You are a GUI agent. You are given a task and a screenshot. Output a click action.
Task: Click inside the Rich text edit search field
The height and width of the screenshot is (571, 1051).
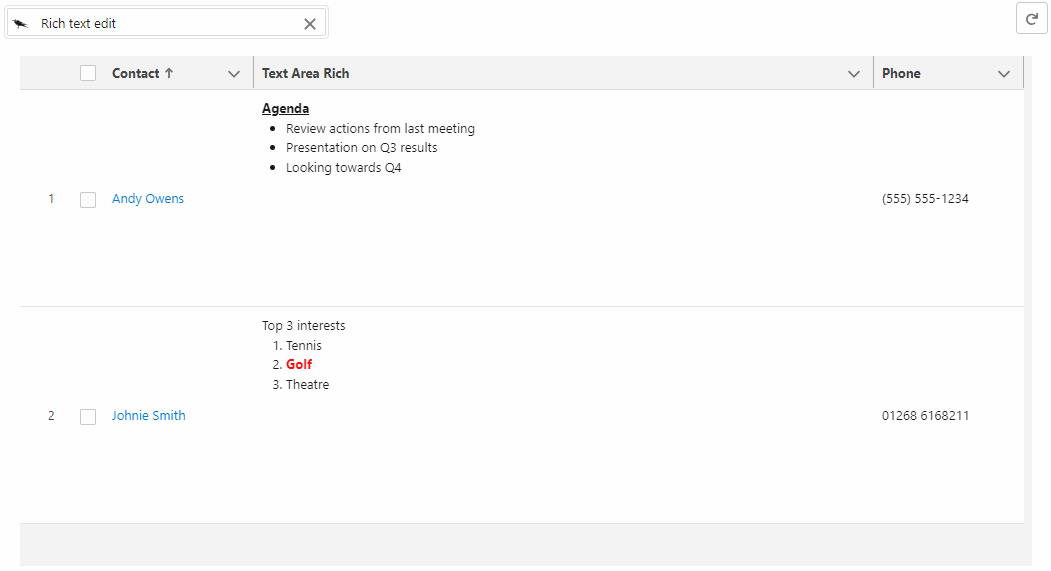coord(168,23)
